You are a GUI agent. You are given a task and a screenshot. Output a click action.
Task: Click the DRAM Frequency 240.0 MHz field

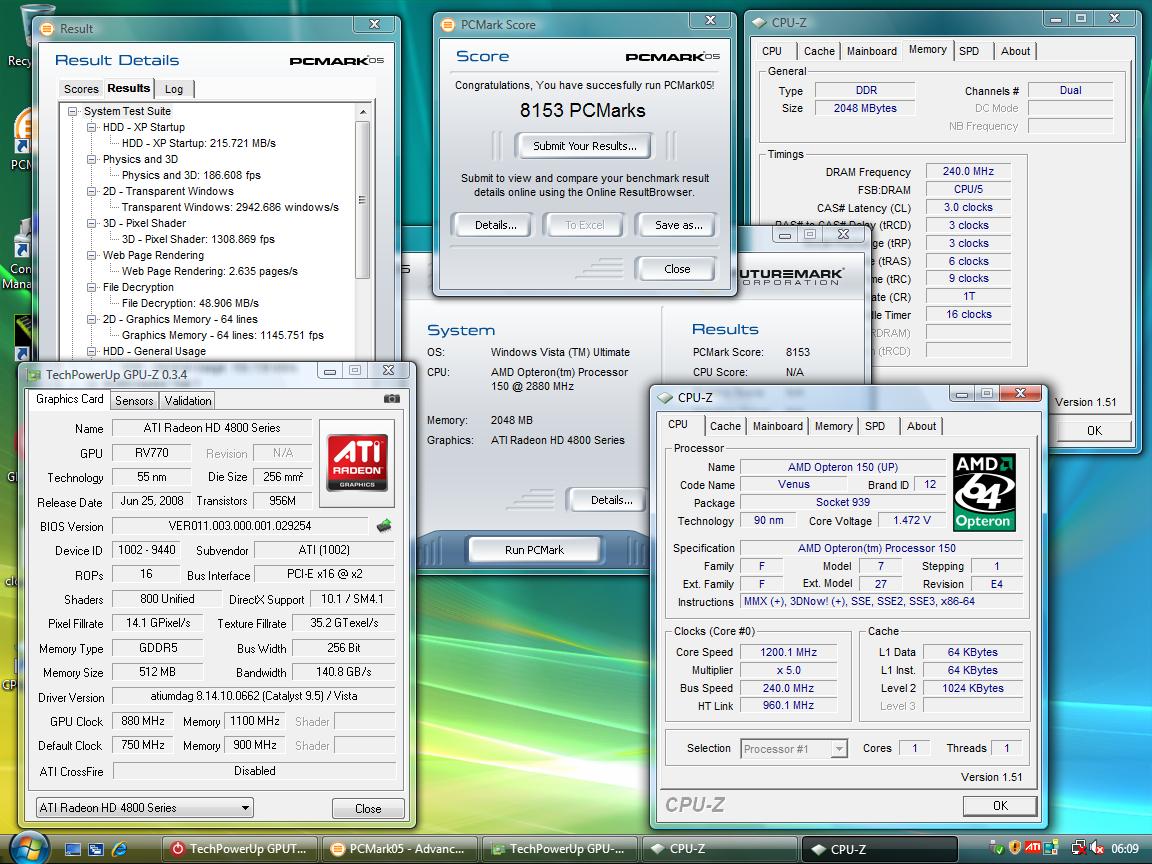coord(968,171)
